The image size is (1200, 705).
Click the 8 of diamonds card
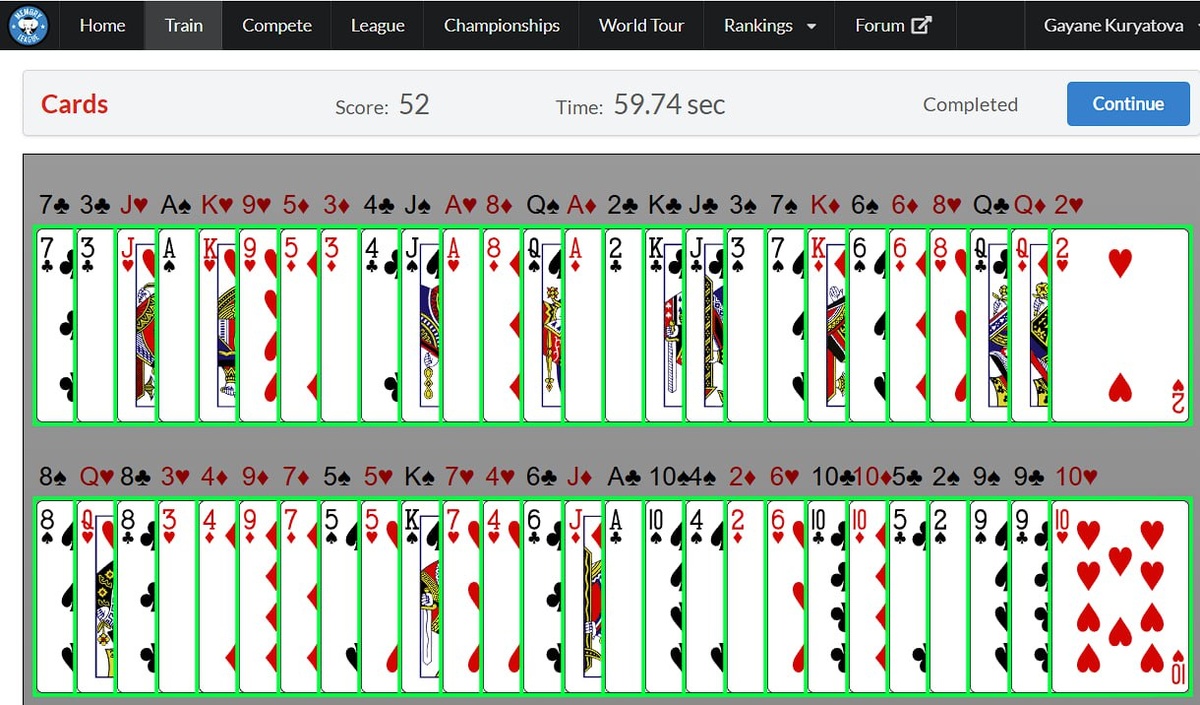502,325
